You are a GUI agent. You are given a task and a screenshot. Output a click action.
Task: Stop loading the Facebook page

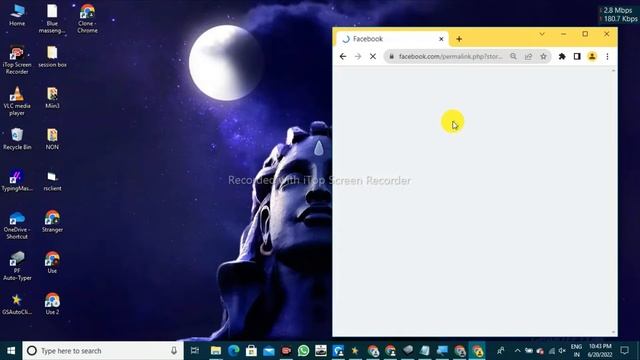tap(373, 56)
